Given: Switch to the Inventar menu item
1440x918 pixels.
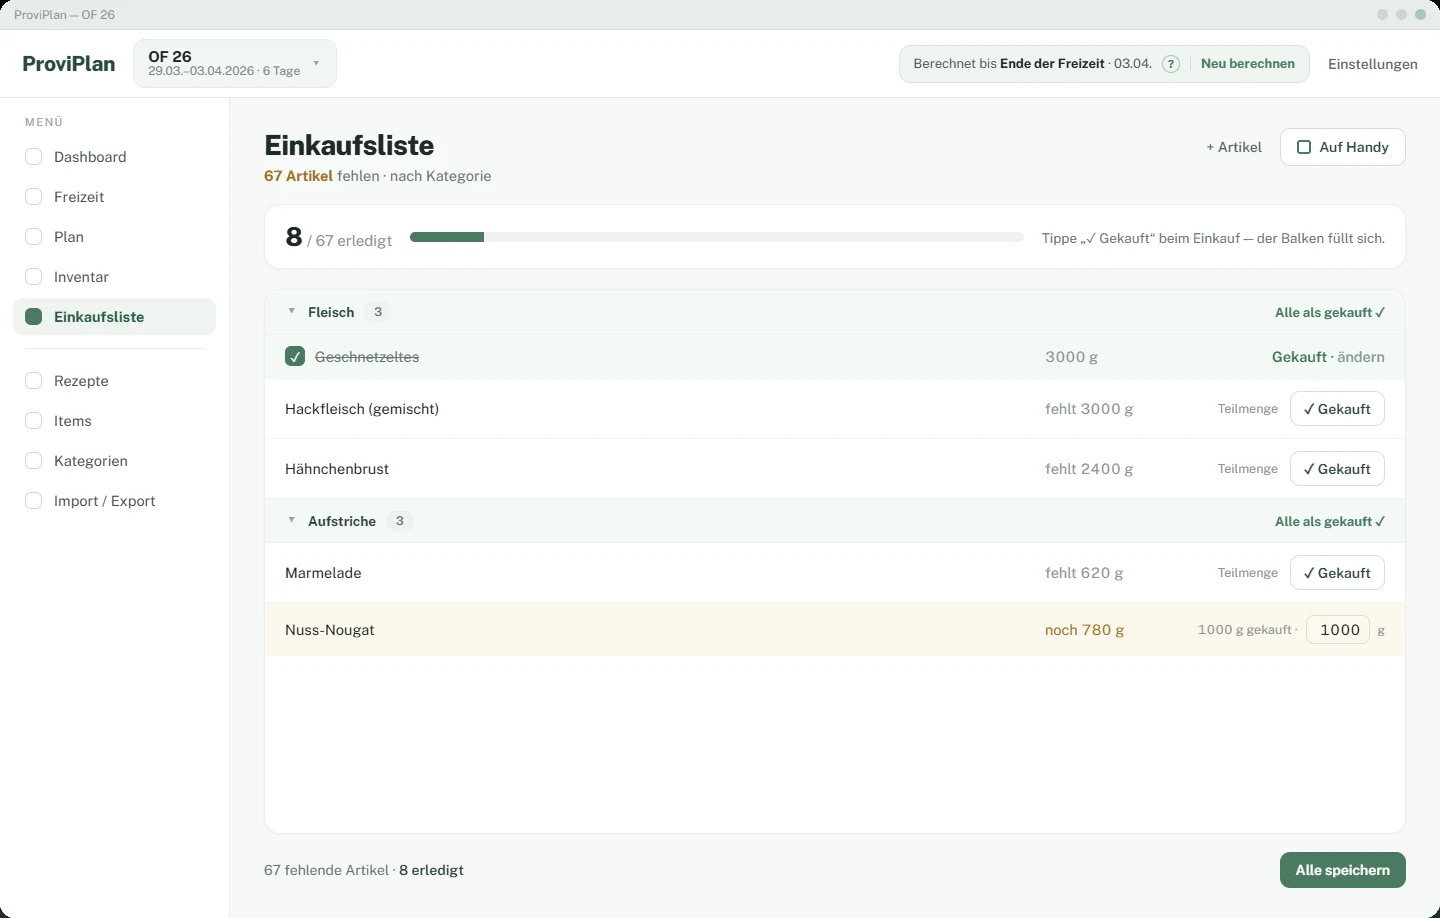Looking at the screenshot, I should [114, 277].
